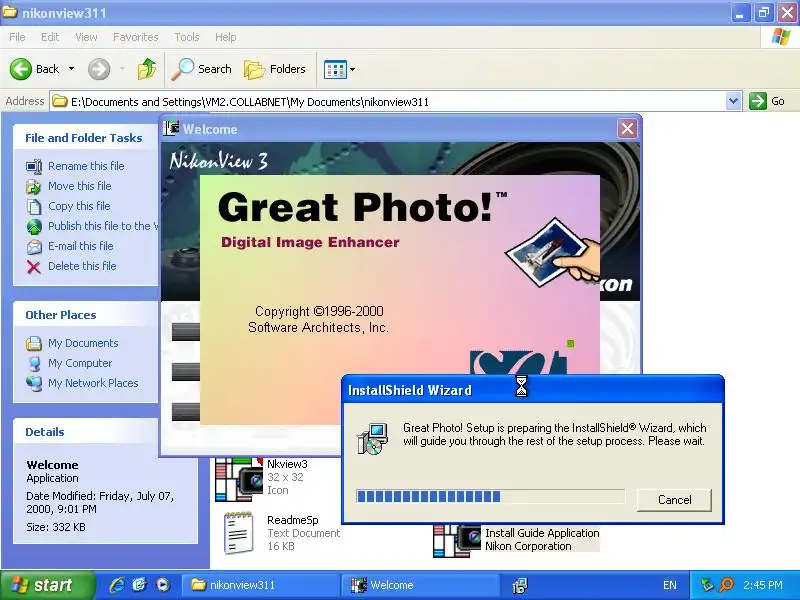This screenshot has height=600, width=800.
Task: Click the folder icon in Explorer title bar
Action: tap(10, 12)
